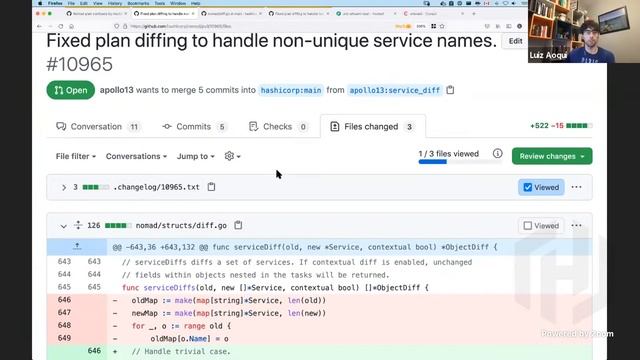Collapse the nomad/structs/diff.go file diff
640x360 pixels.
click(x=63, y=226)
